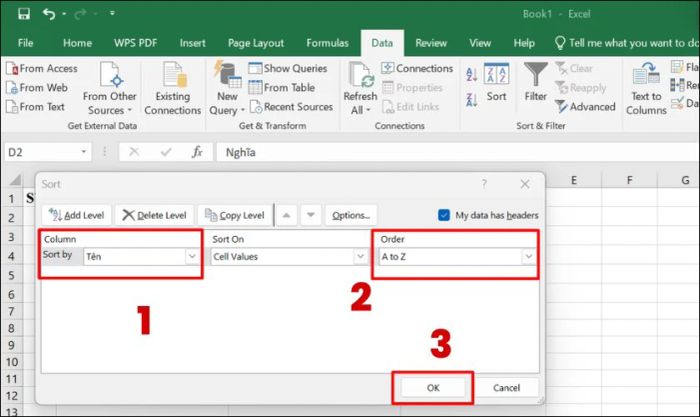Open sort Options button
The width and height of the screenshot is (700, 417).
coord(351,215)
